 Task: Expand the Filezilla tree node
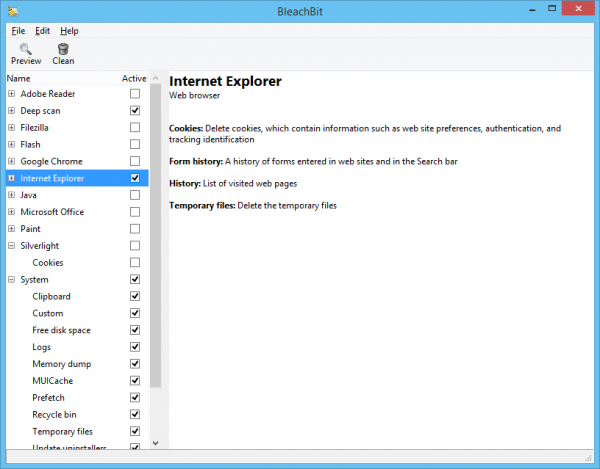pyautogui.click(x=11, y=127)
